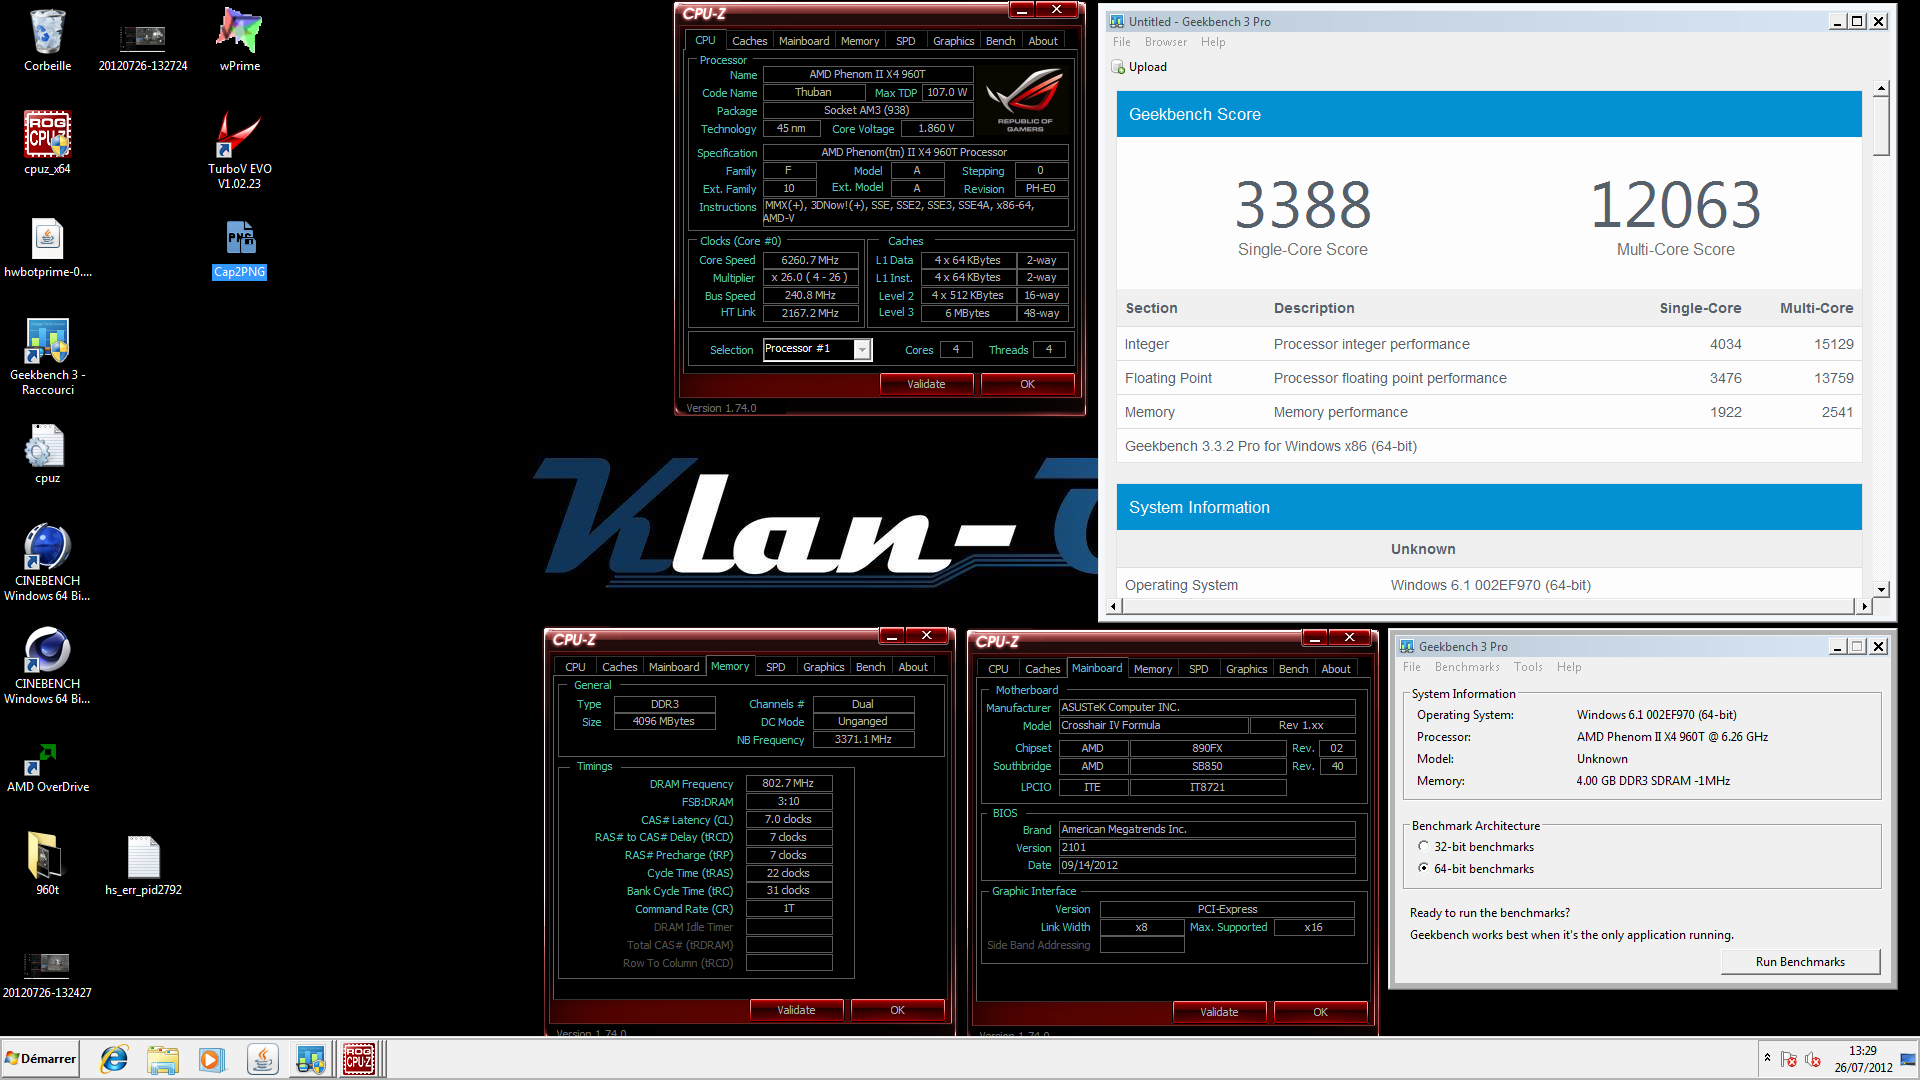Open the file explorer taskbar icon
The width and height of the screenshot is (1920, 1080).
point(163,1059)
